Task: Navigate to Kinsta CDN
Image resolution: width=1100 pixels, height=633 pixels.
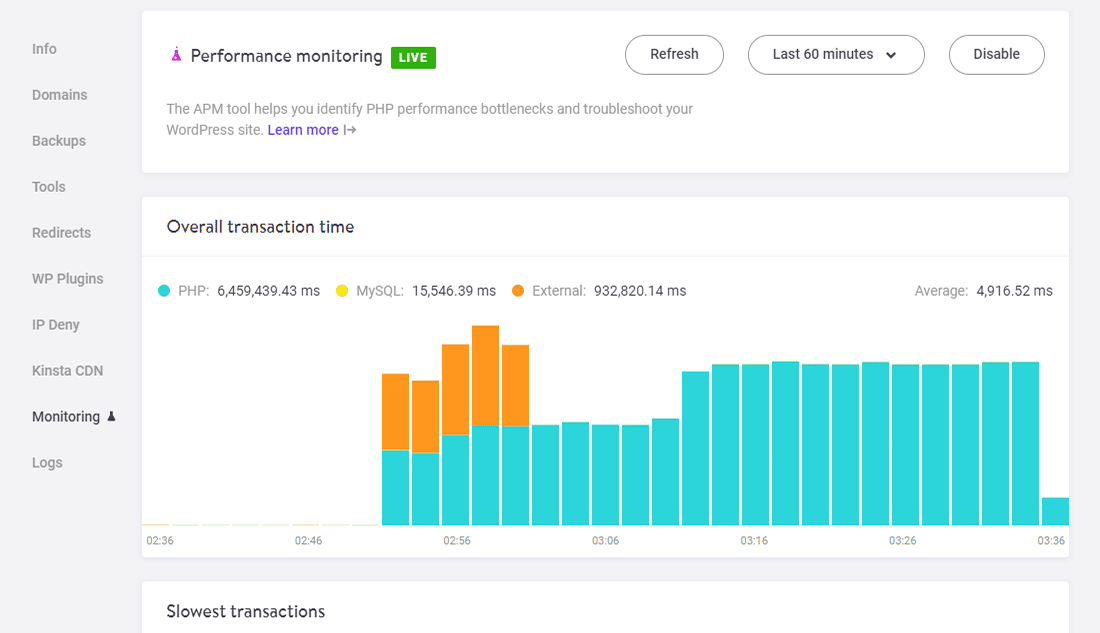Action: pos(67,370)
